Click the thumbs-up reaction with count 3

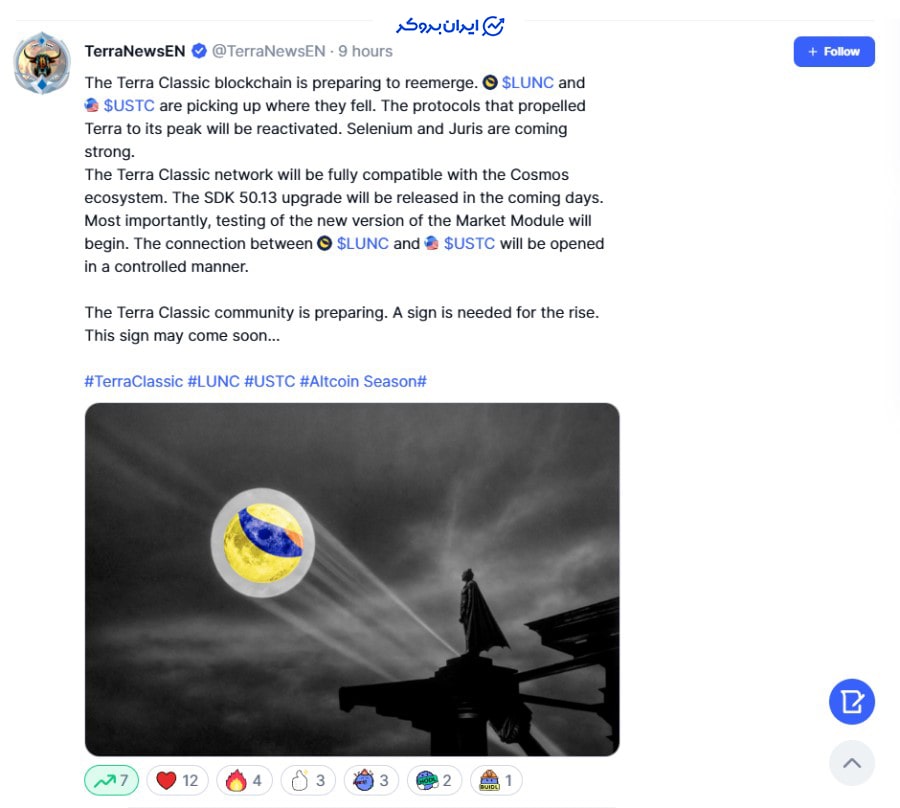[306, 780]
